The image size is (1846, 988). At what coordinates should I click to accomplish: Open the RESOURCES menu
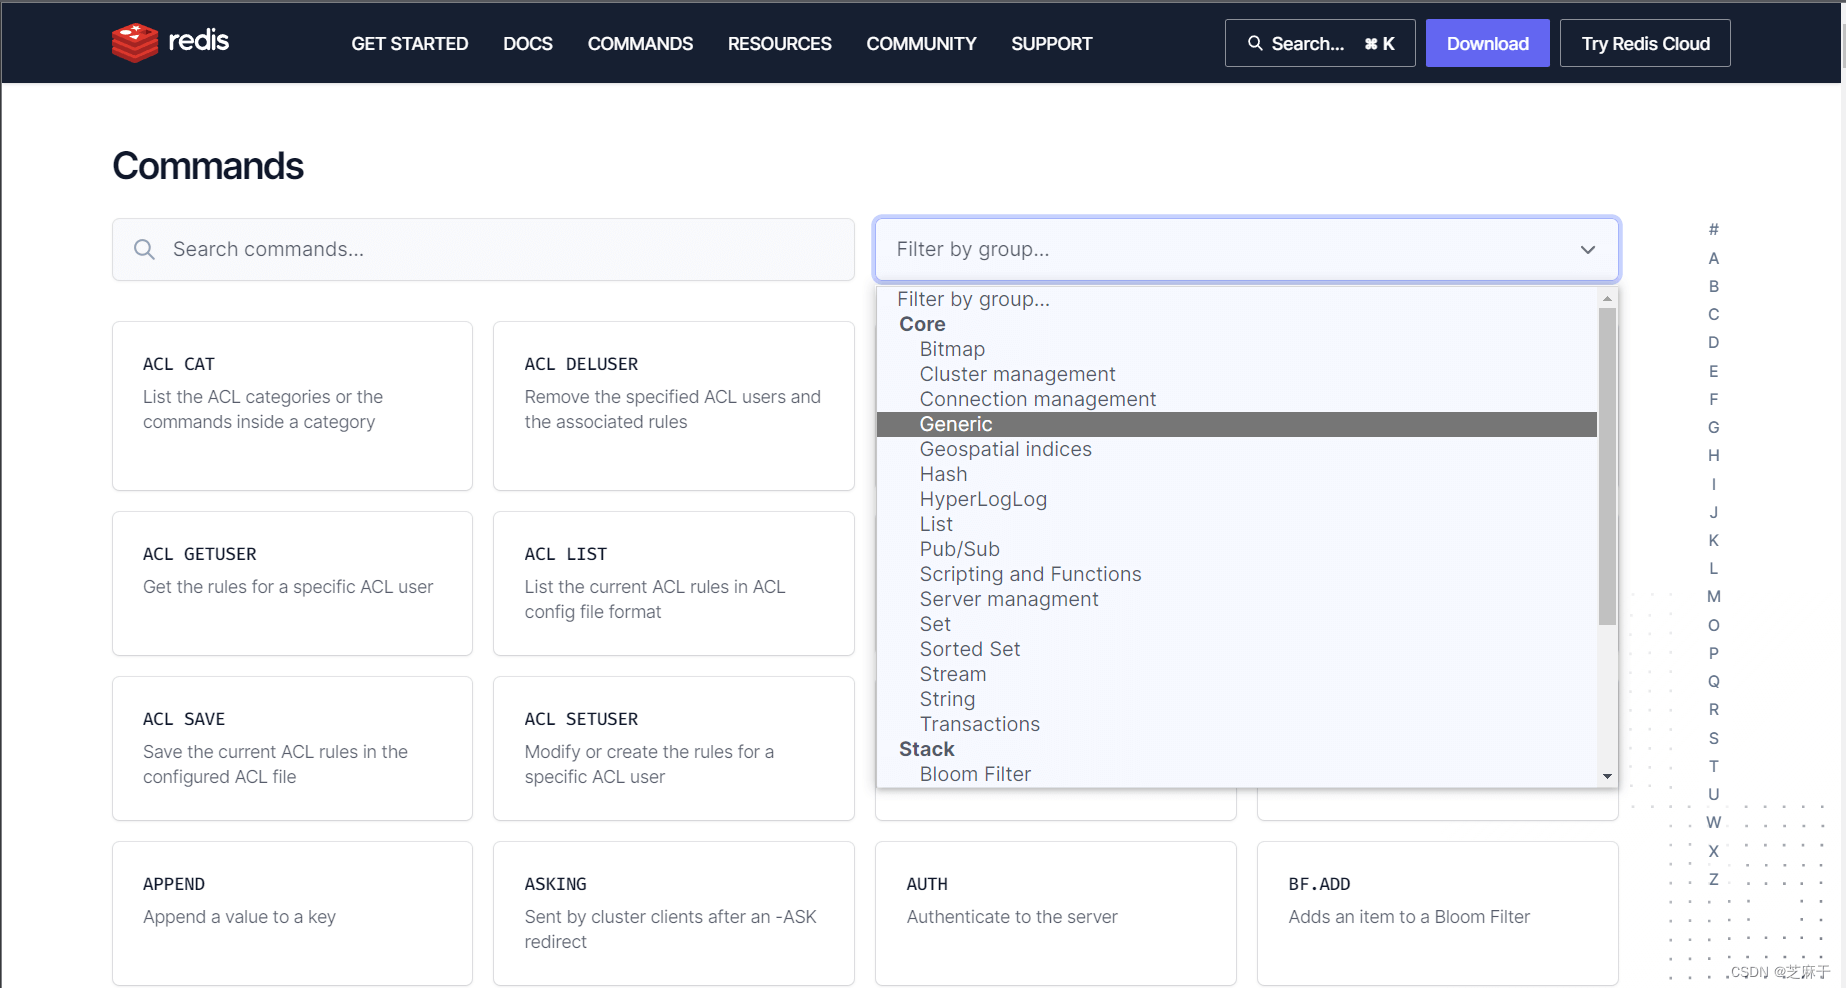click(x=780, y=44)
